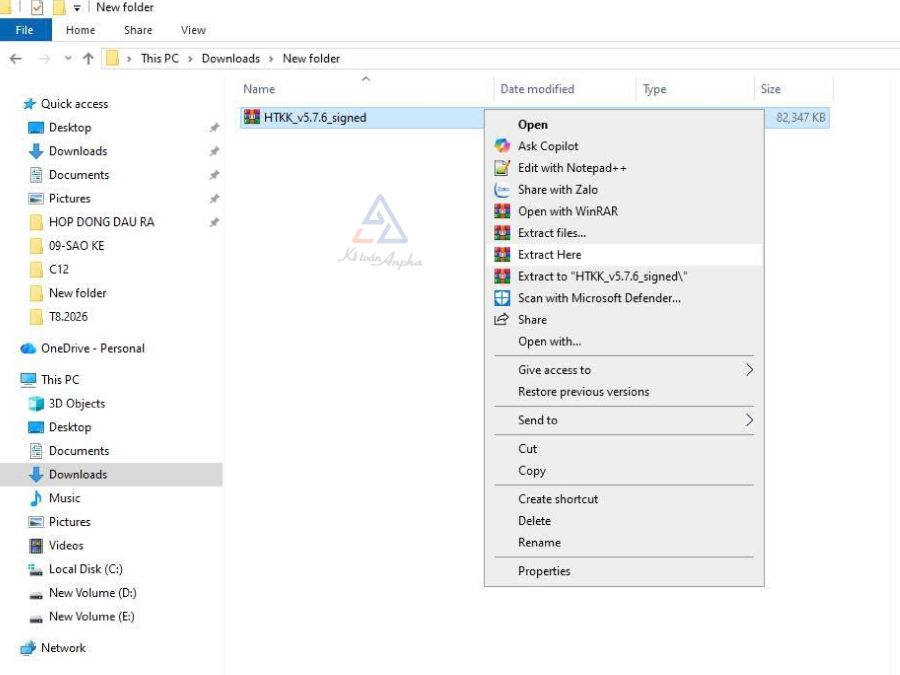The width and height of the screenshot is (900, 675).
Task: Click the Ask Copilot icon
Action: [x=502, y=146]
